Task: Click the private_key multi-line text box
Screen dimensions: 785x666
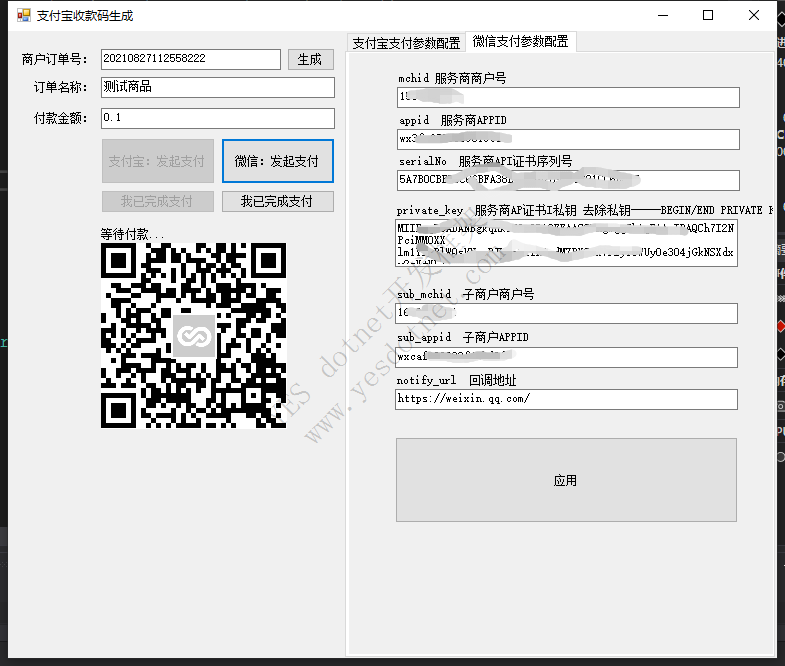Action: [566, 242]
